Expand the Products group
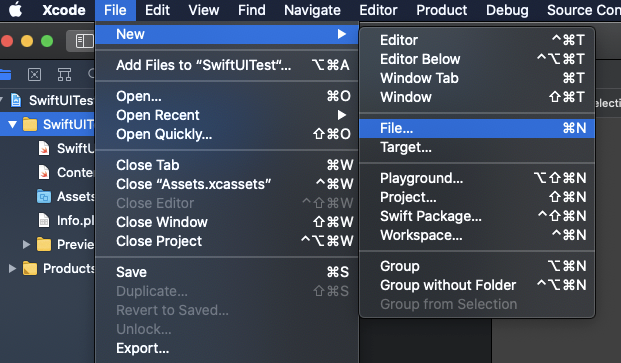Viewport: 621px width, 363px height. click(x=13, y=268)
